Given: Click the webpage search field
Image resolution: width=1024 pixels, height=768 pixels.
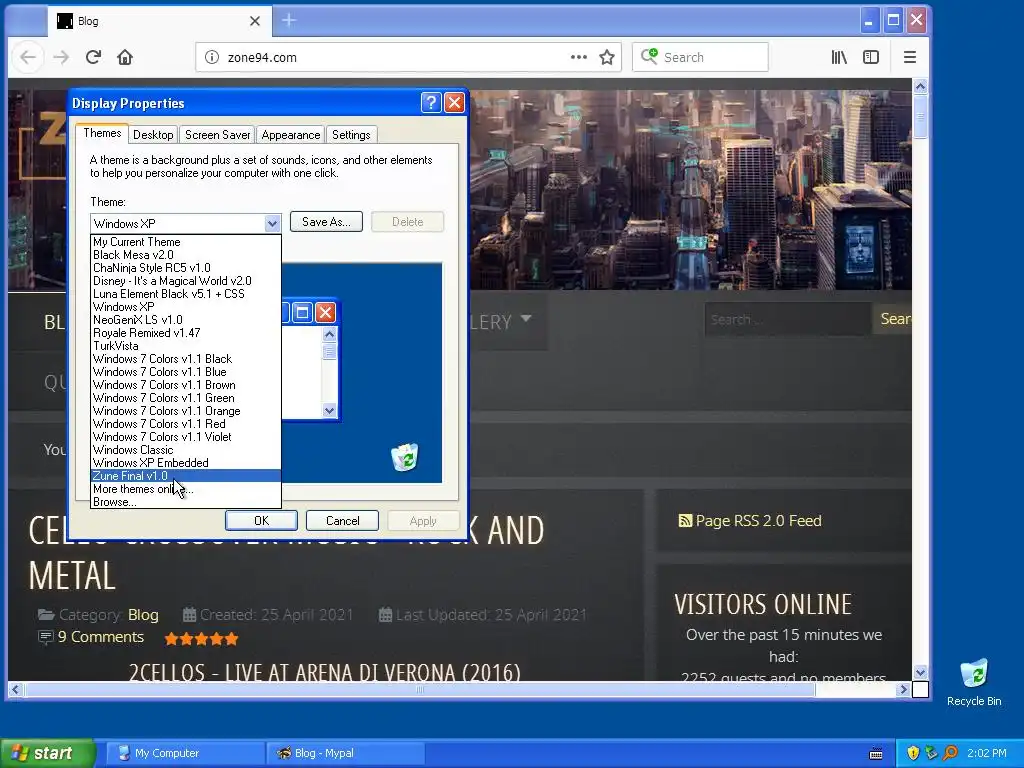Looking at the screenshot, I should click(787, 319).
